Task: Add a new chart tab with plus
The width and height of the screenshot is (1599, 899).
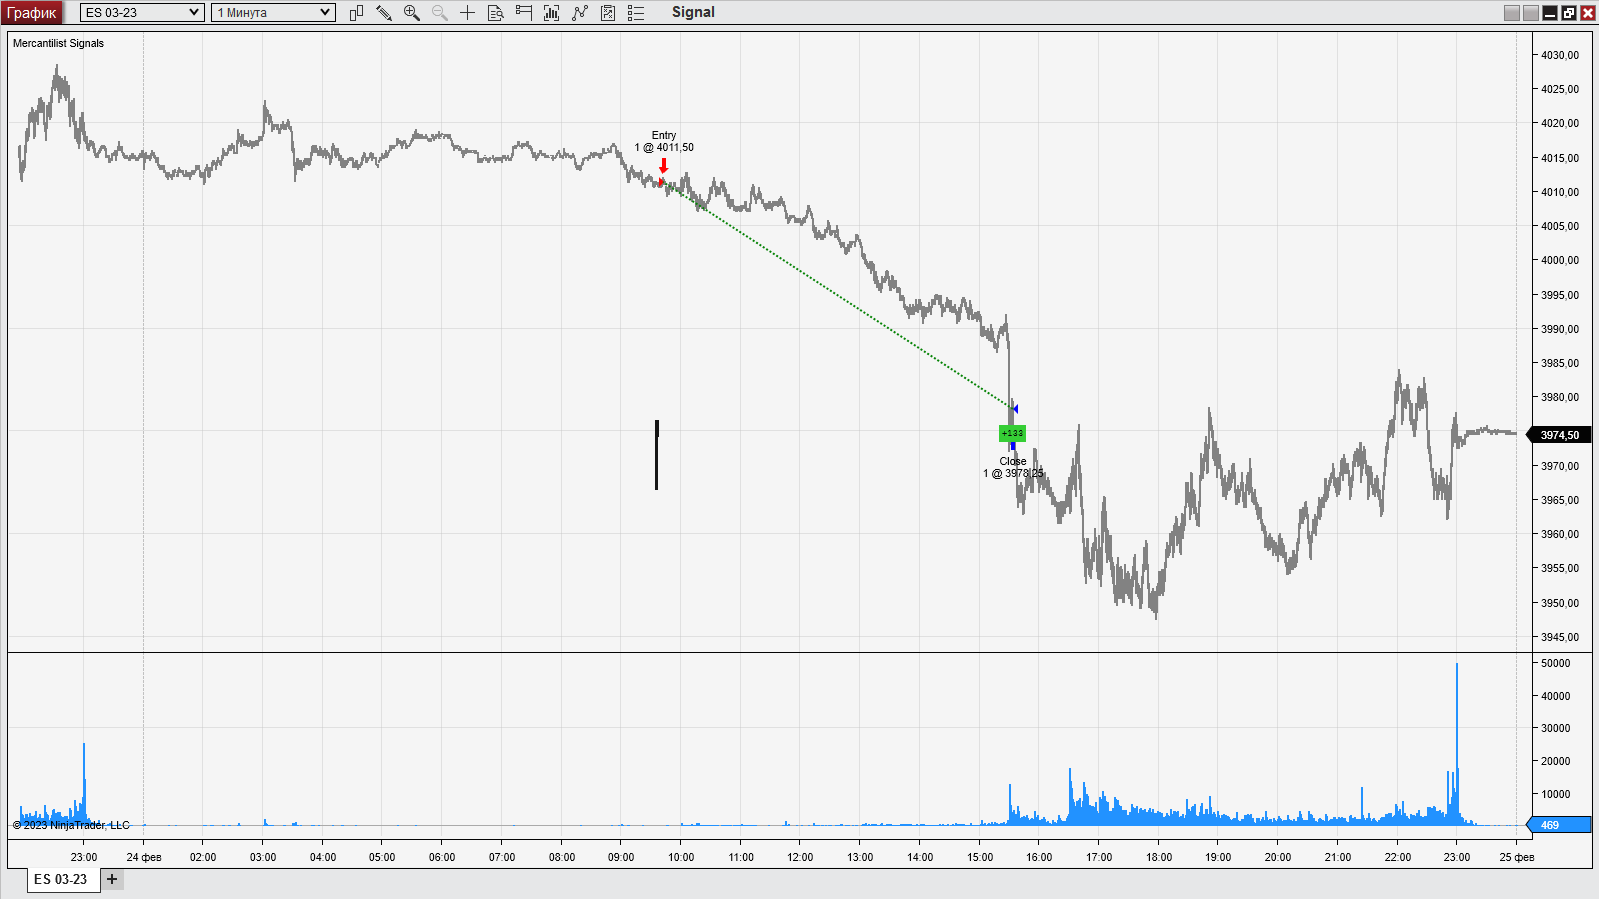Action: [112, 879]
